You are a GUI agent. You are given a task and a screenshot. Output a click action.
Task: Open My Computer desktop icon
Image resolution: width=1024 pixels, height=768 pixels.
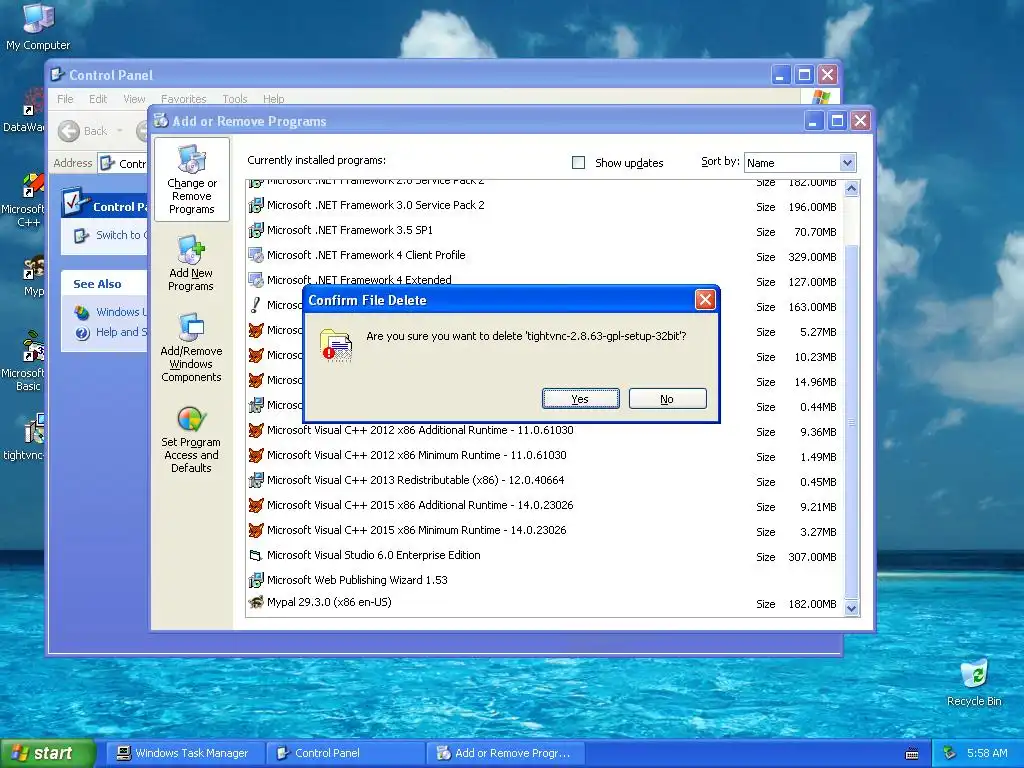[x=38, y=27]
